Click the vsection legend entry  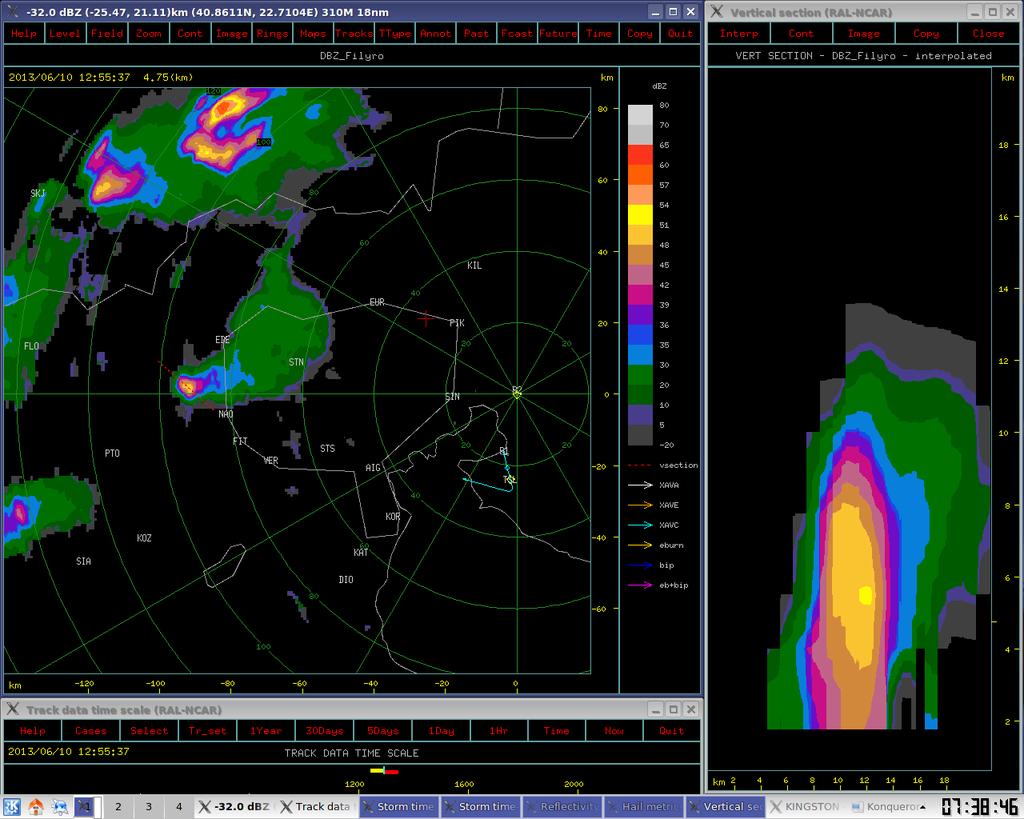coord(663,465)
